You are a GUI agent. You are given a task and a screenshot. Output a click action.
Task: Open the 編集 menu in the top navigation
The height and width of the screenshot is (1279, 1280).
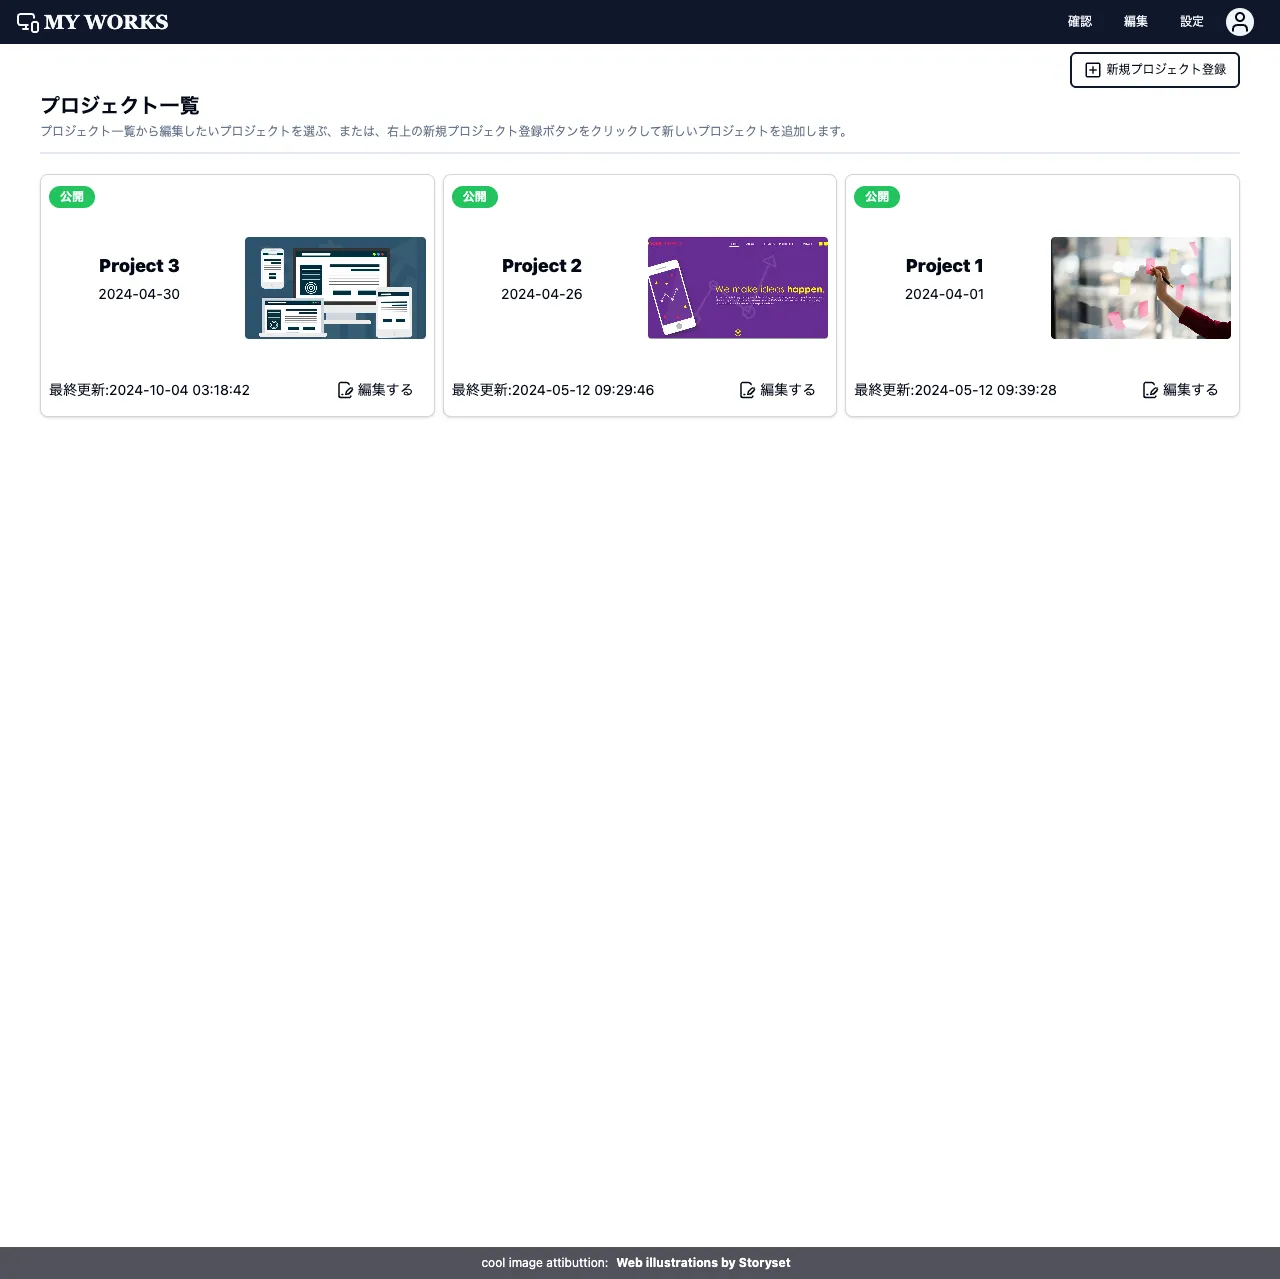(1136, 22)
